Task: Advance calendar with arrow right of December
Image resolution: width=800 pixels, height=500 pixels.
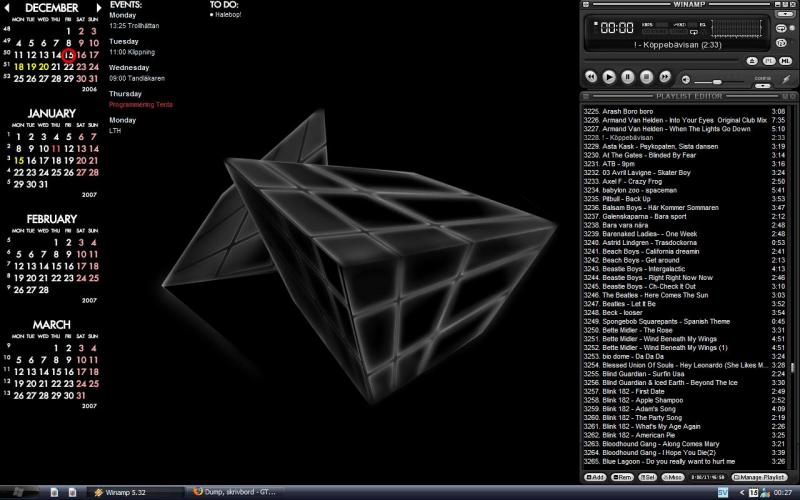Action: (x=98, y=8)
